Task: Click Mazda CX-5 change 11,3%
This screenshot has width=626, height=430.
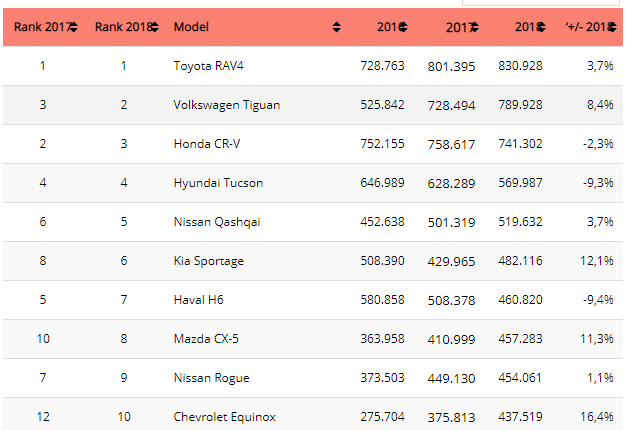Action: click(596, 339)
